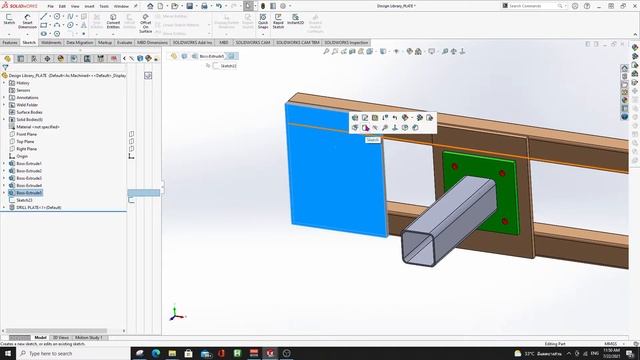Click the filter icon above the feature tree
The image size is (640, 360).
(x=5, y=68)
